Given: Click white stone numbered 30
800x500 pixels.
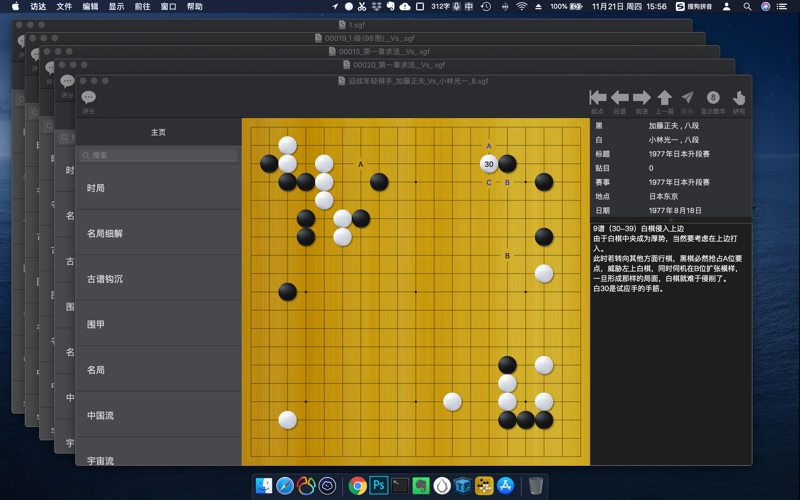Looking at the screenshot, I should point(489,164).
